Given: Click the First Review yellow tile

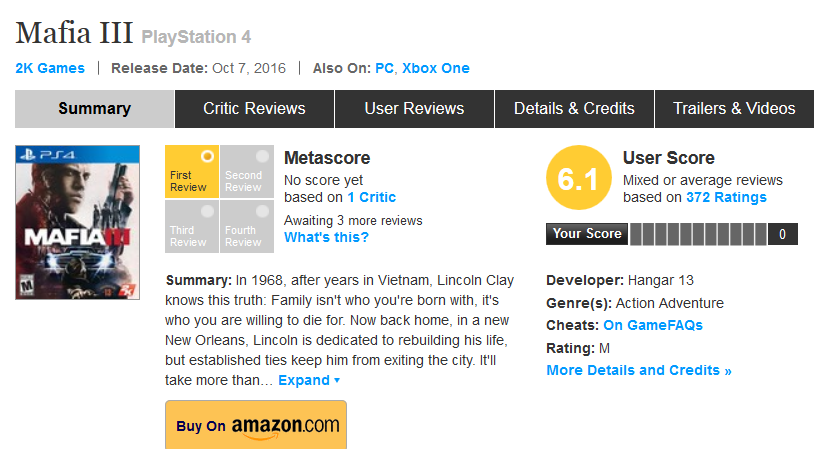Looking at the screenshot, I should 191,171.
